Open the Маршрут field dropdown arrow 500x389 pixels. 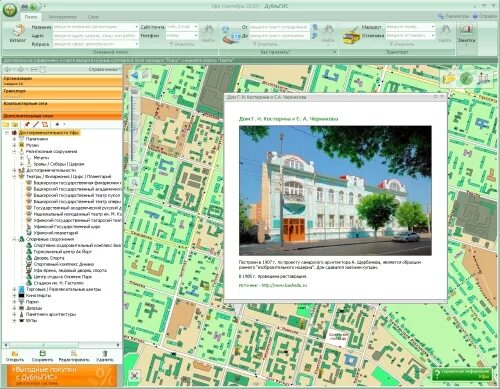pos(433,27)
